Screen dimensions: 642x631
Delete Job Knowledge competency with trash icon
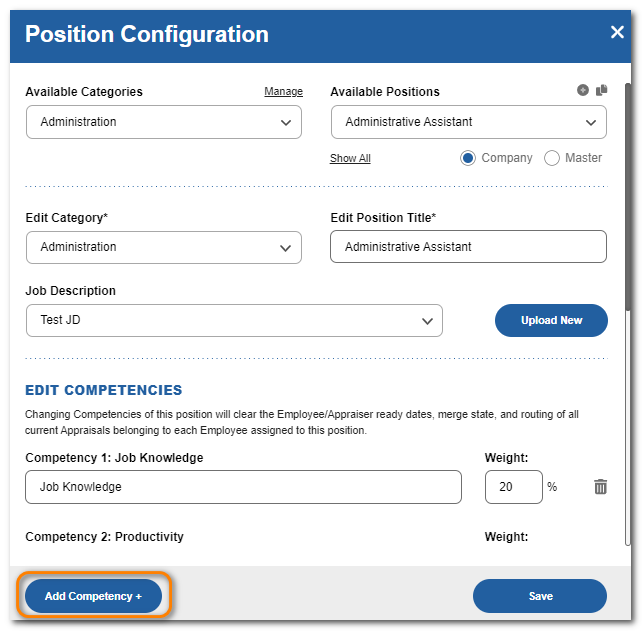600,487
